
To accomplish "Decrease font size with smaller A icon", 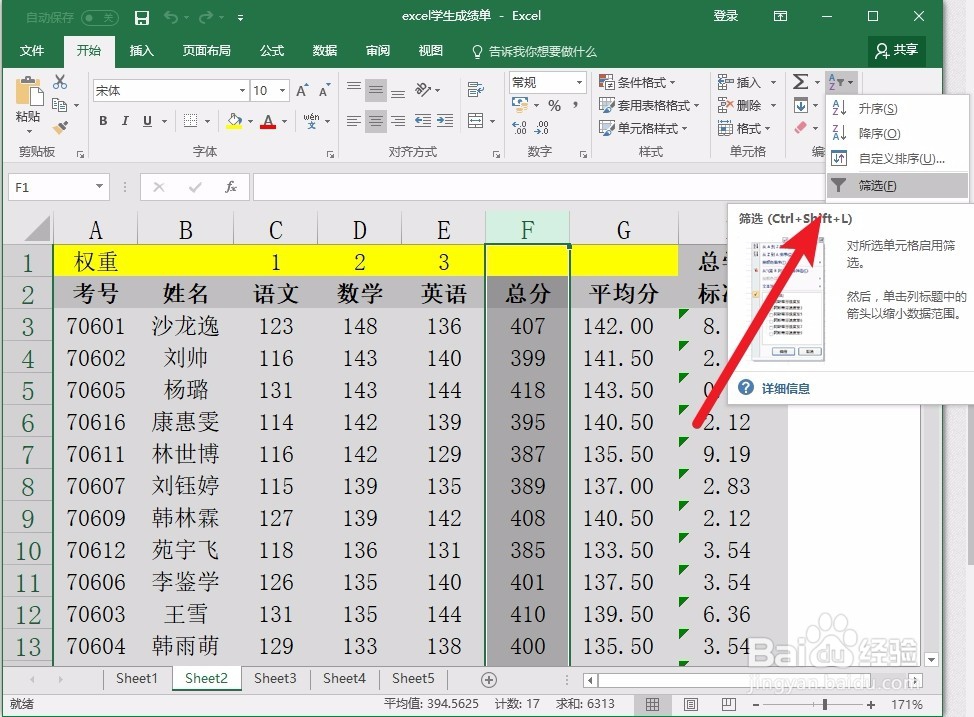I will (x=324, y=91).
